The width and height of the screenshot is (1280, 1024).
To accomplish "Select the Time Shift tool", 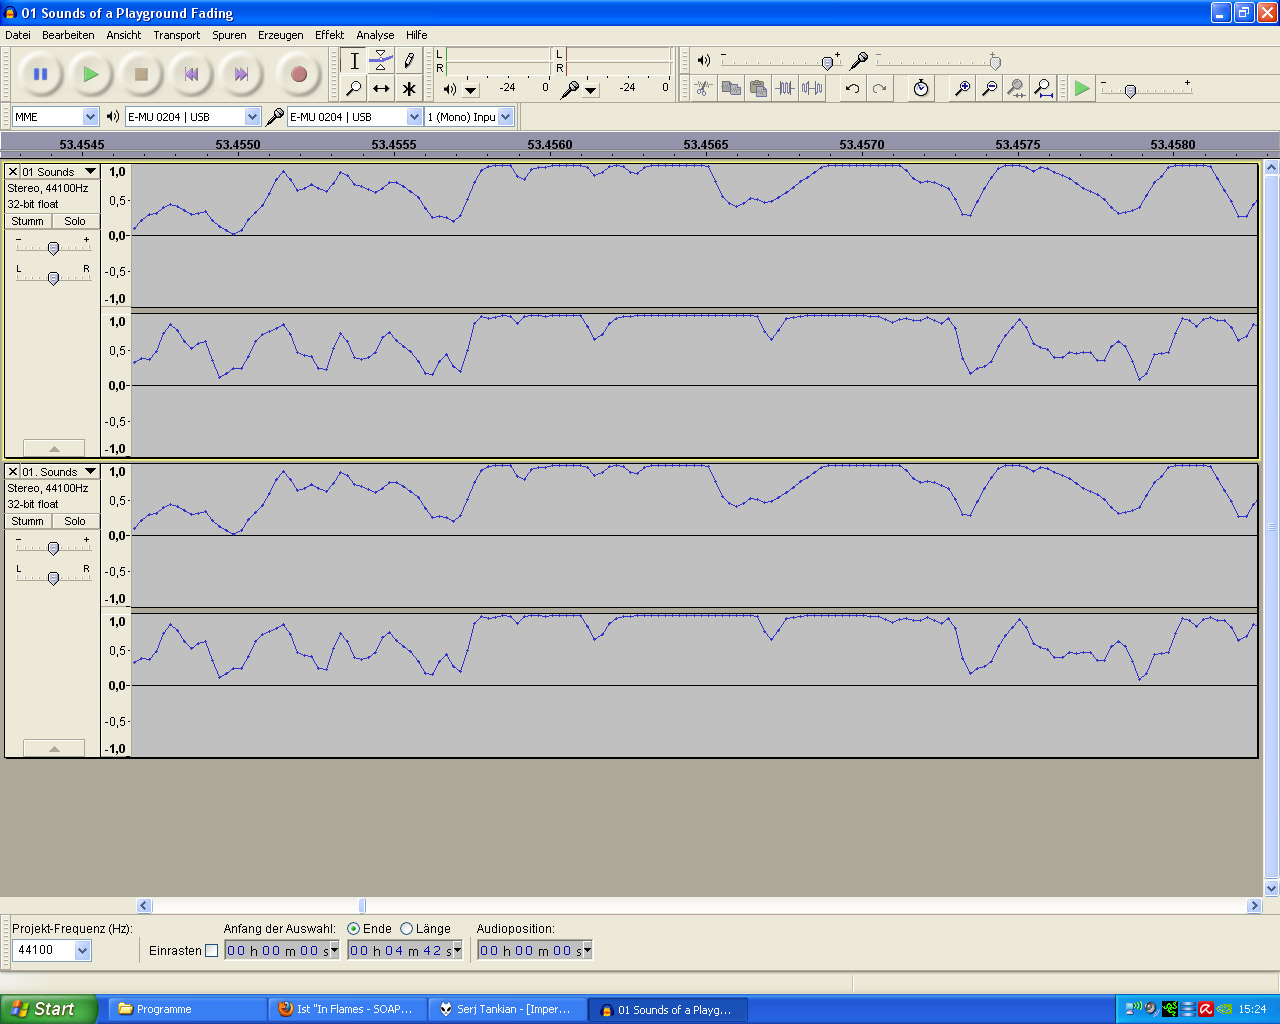I will 381,89.
